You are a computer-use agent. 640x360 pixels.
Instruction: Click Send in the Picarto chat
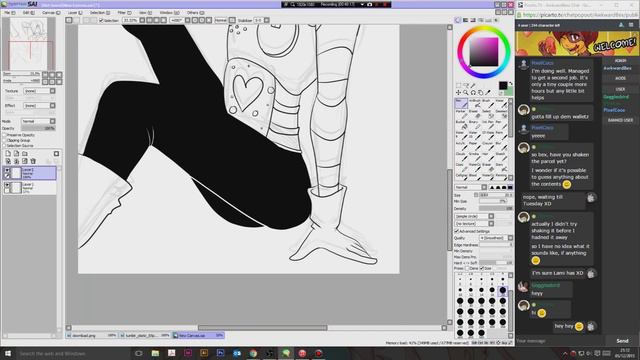tap(622, 341)
